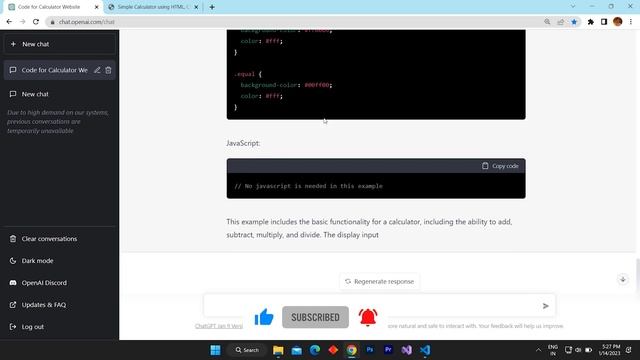Copy code of the JavaScript block

coord(500,166)
